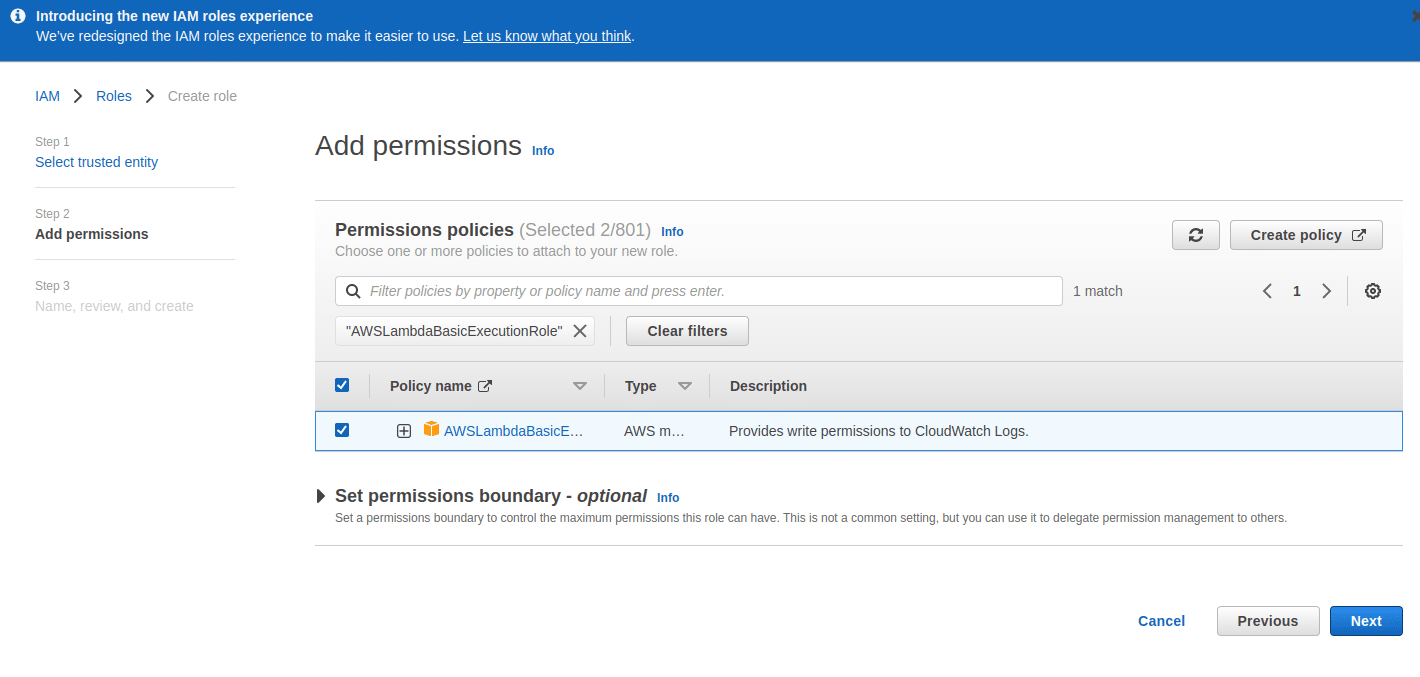Sort by Type column arrow
The width and height of the screenshot is (1420, 677).
[x=685, y=386]
